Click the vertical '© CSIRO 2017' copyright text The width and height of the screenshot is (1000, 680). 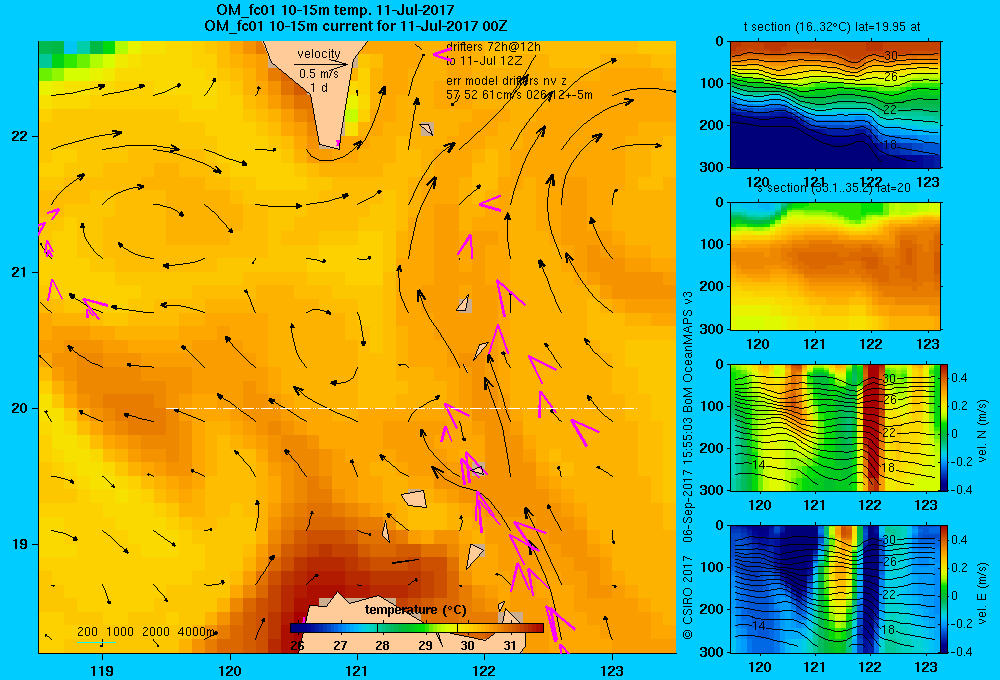[688, 597]
